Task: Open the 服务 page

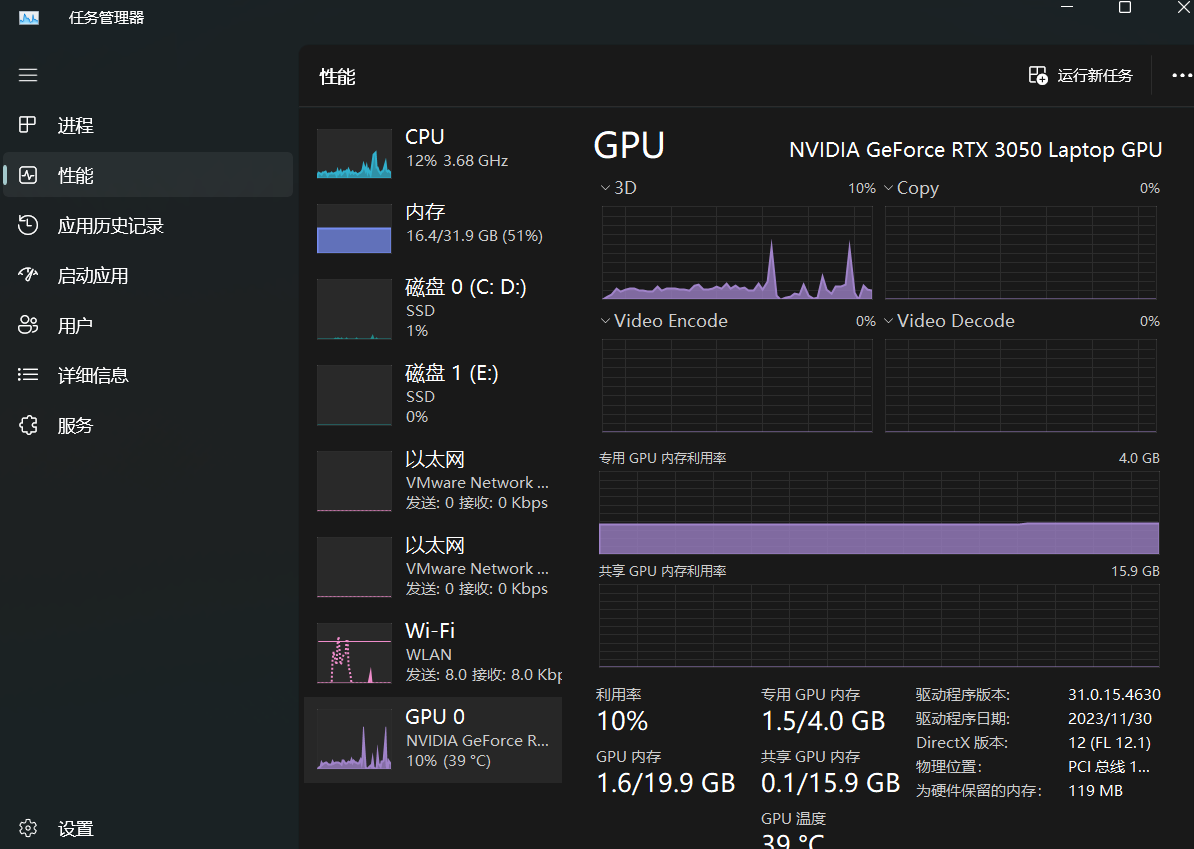Action: [x=148, y=425]
